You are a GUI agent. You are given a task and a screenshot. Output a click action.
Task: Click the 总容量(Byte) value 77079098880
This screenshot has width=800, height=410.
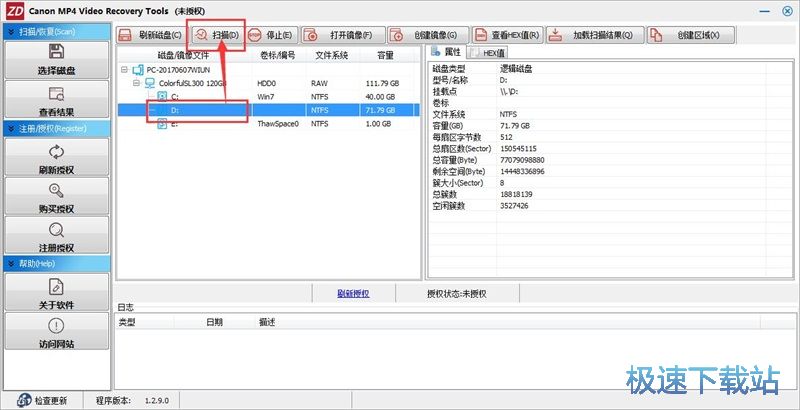point(522,160)
